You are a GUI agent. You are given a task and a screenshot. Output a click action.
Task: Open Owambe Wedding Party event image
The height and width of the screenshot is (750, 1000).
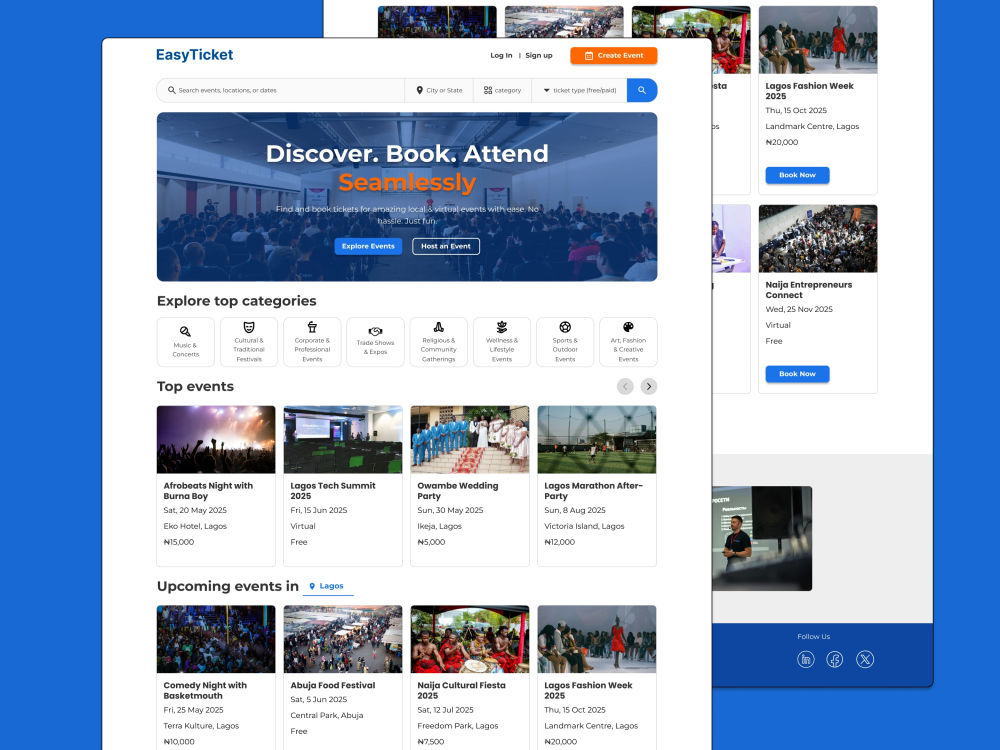470,440
